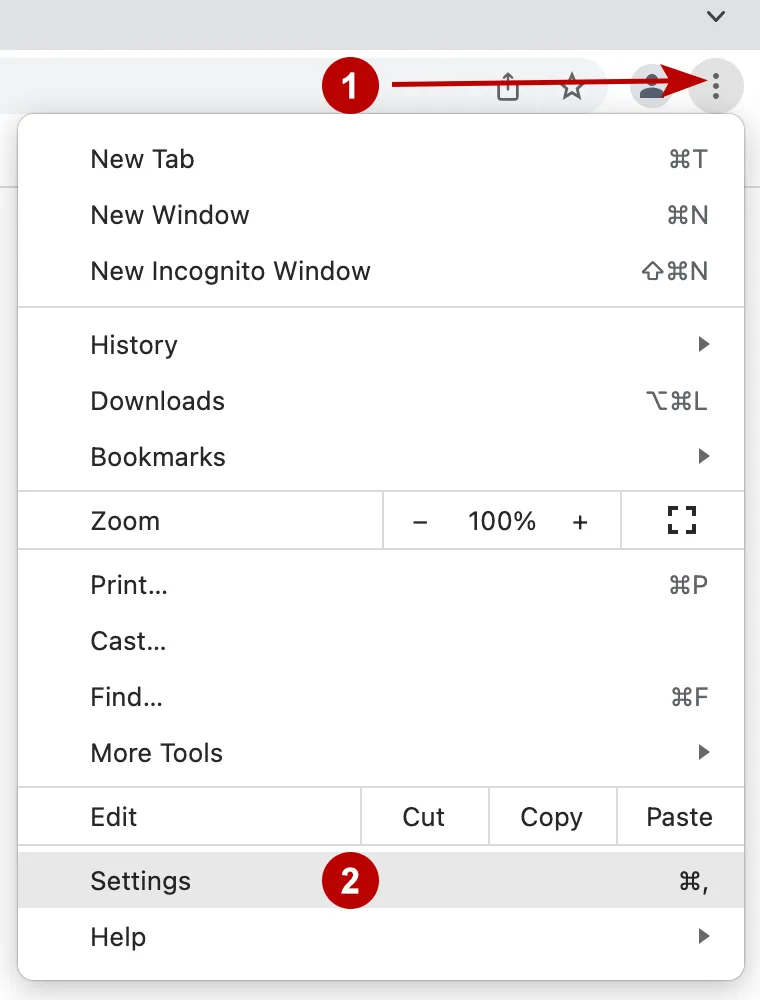760x1000 pixels.
Task: Click the Copy button
Action: [552, 817]
